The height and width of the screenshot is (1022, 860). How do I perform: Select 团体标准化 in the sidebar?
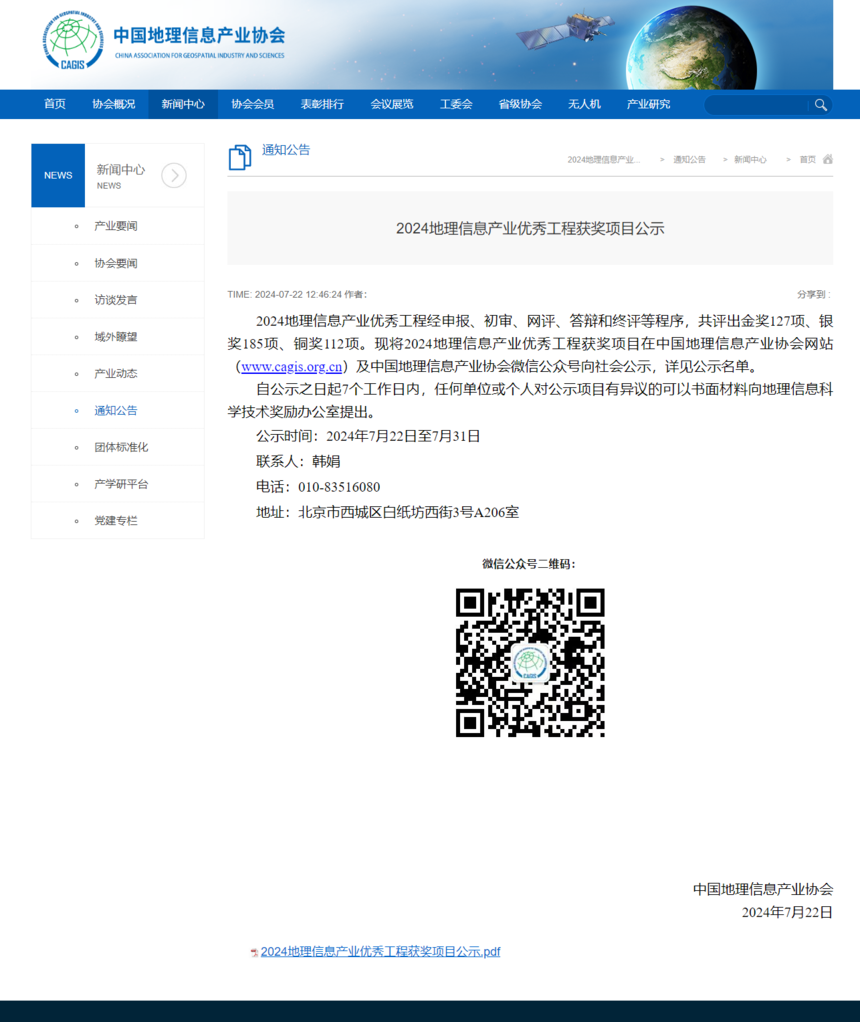tap(121, 447)
